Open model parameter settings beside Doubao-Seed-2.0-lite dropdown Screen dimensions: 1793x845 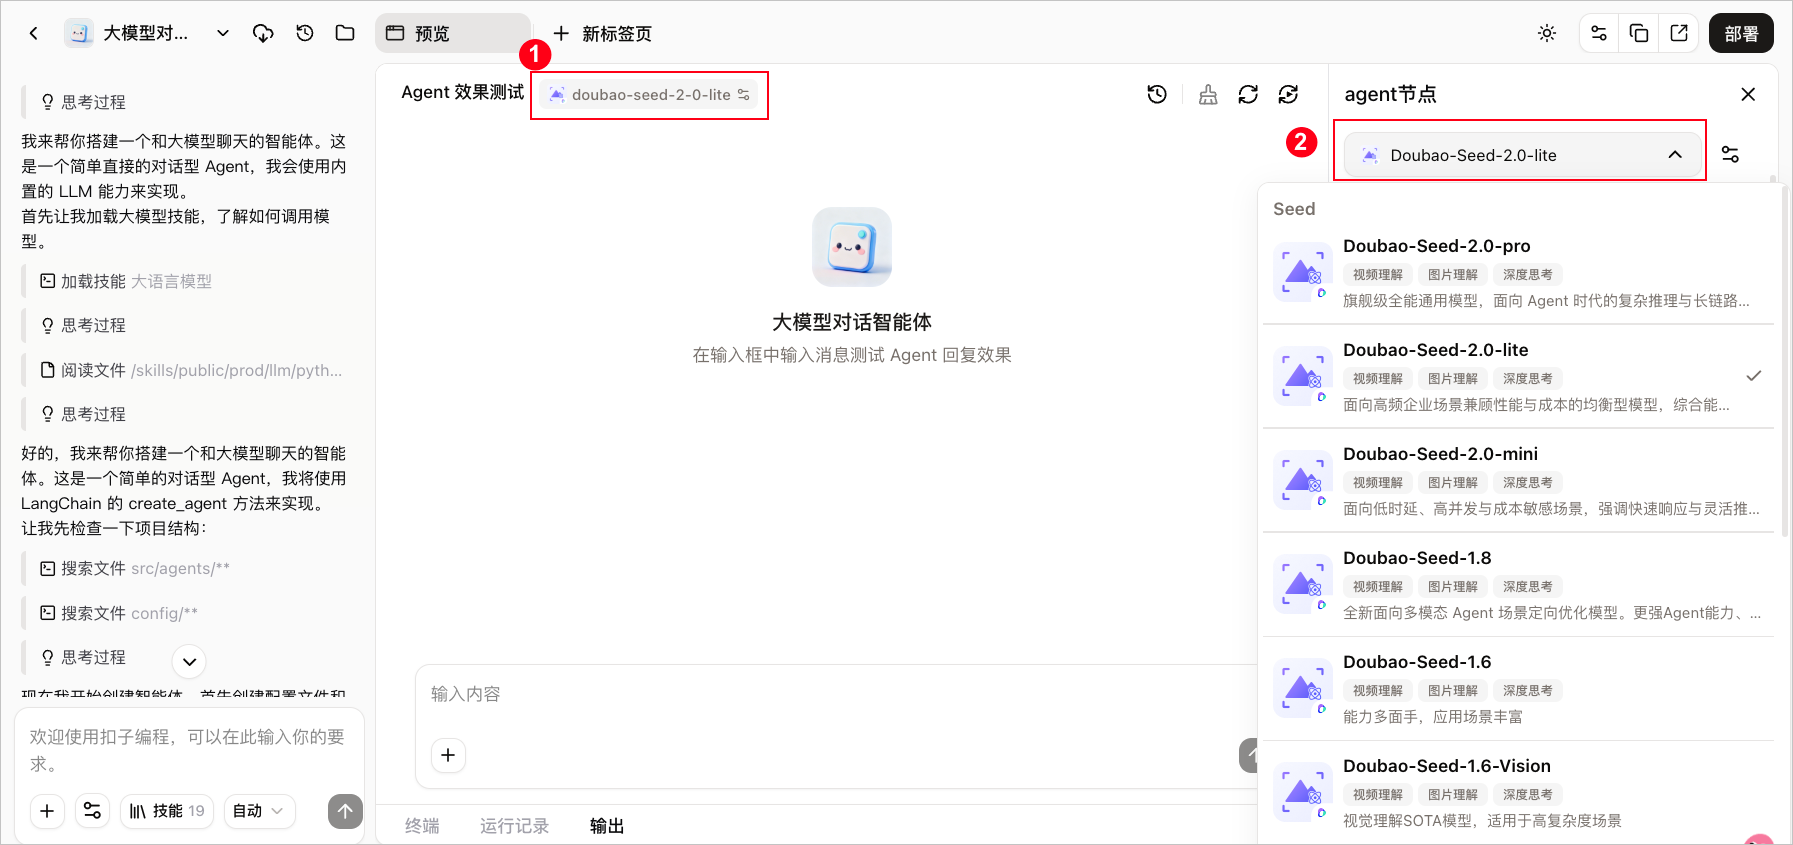[x=1730, y=154]
